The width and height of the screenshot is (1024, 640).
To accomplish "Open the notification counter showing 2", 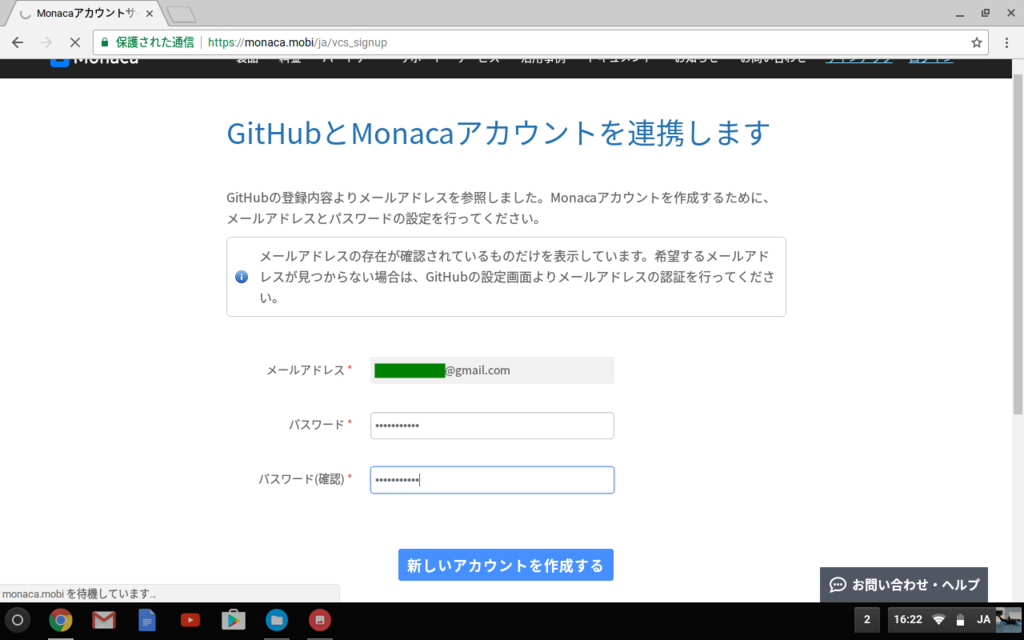I will [867, 620].
